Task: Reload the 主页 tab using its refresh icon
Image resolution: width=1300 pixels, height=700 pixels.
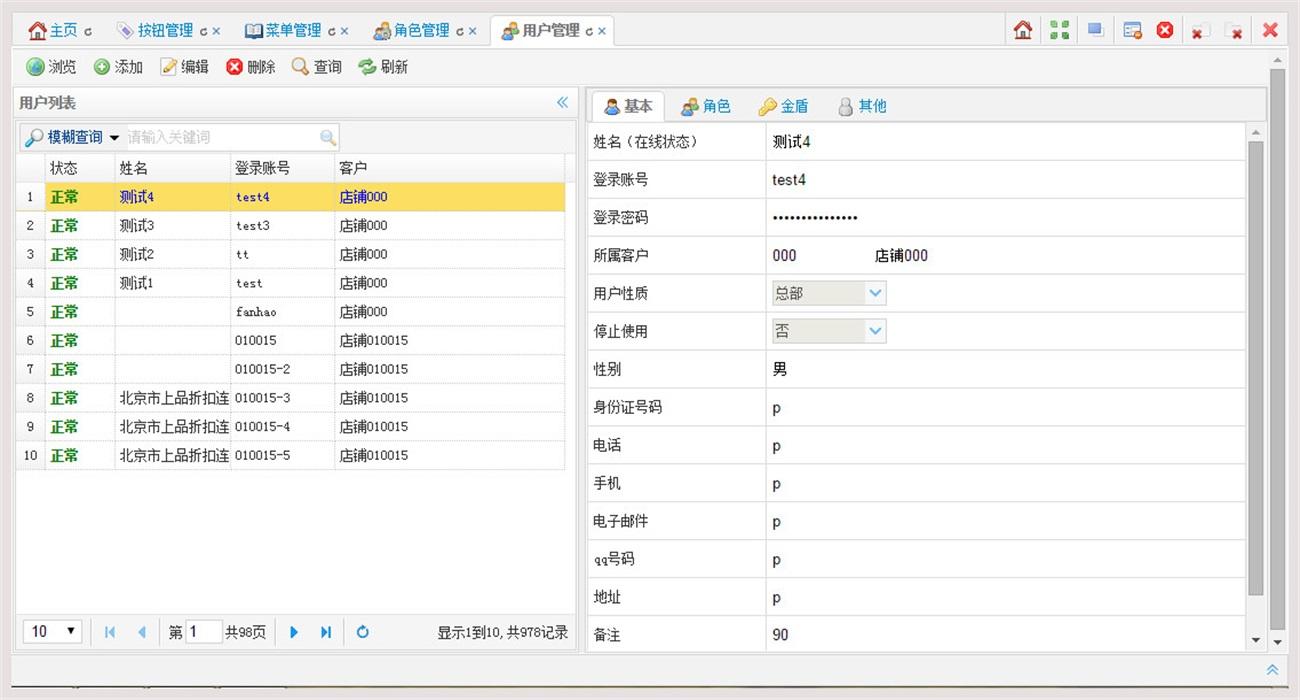Action: pos(88,31)
